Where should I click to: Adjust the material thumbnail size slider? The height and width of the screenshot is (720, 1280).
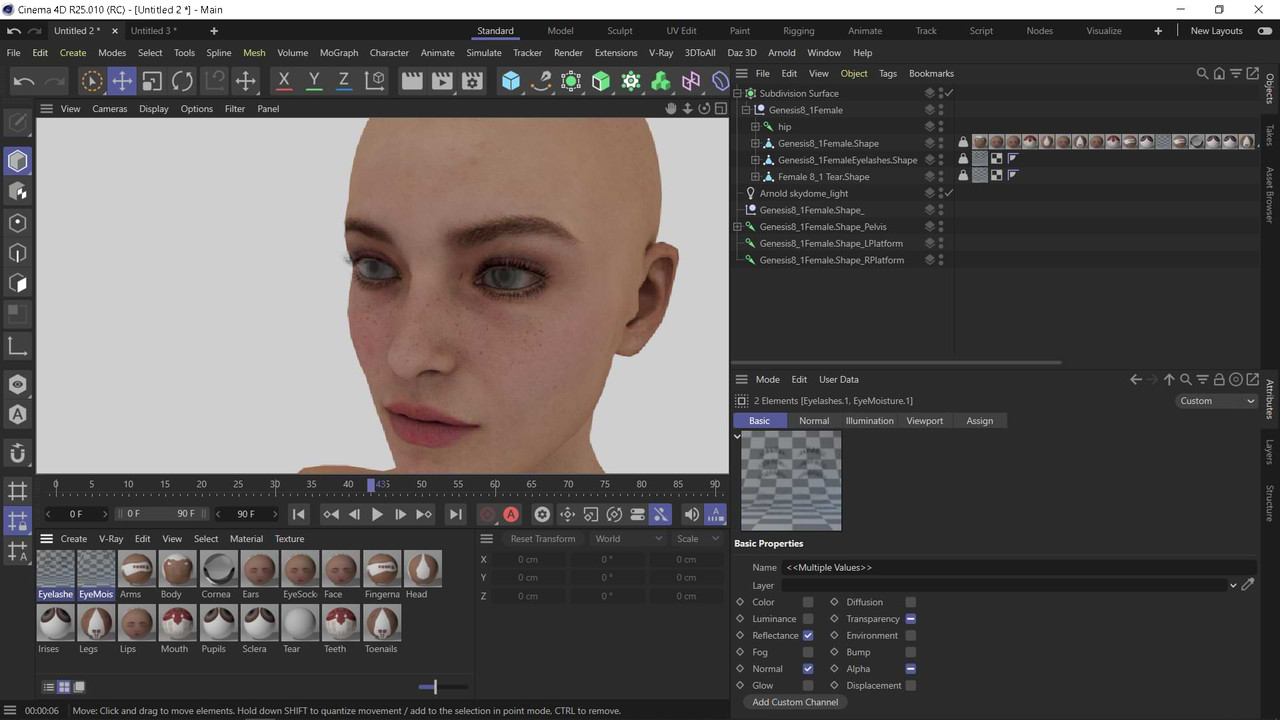(x=434, y=687)
